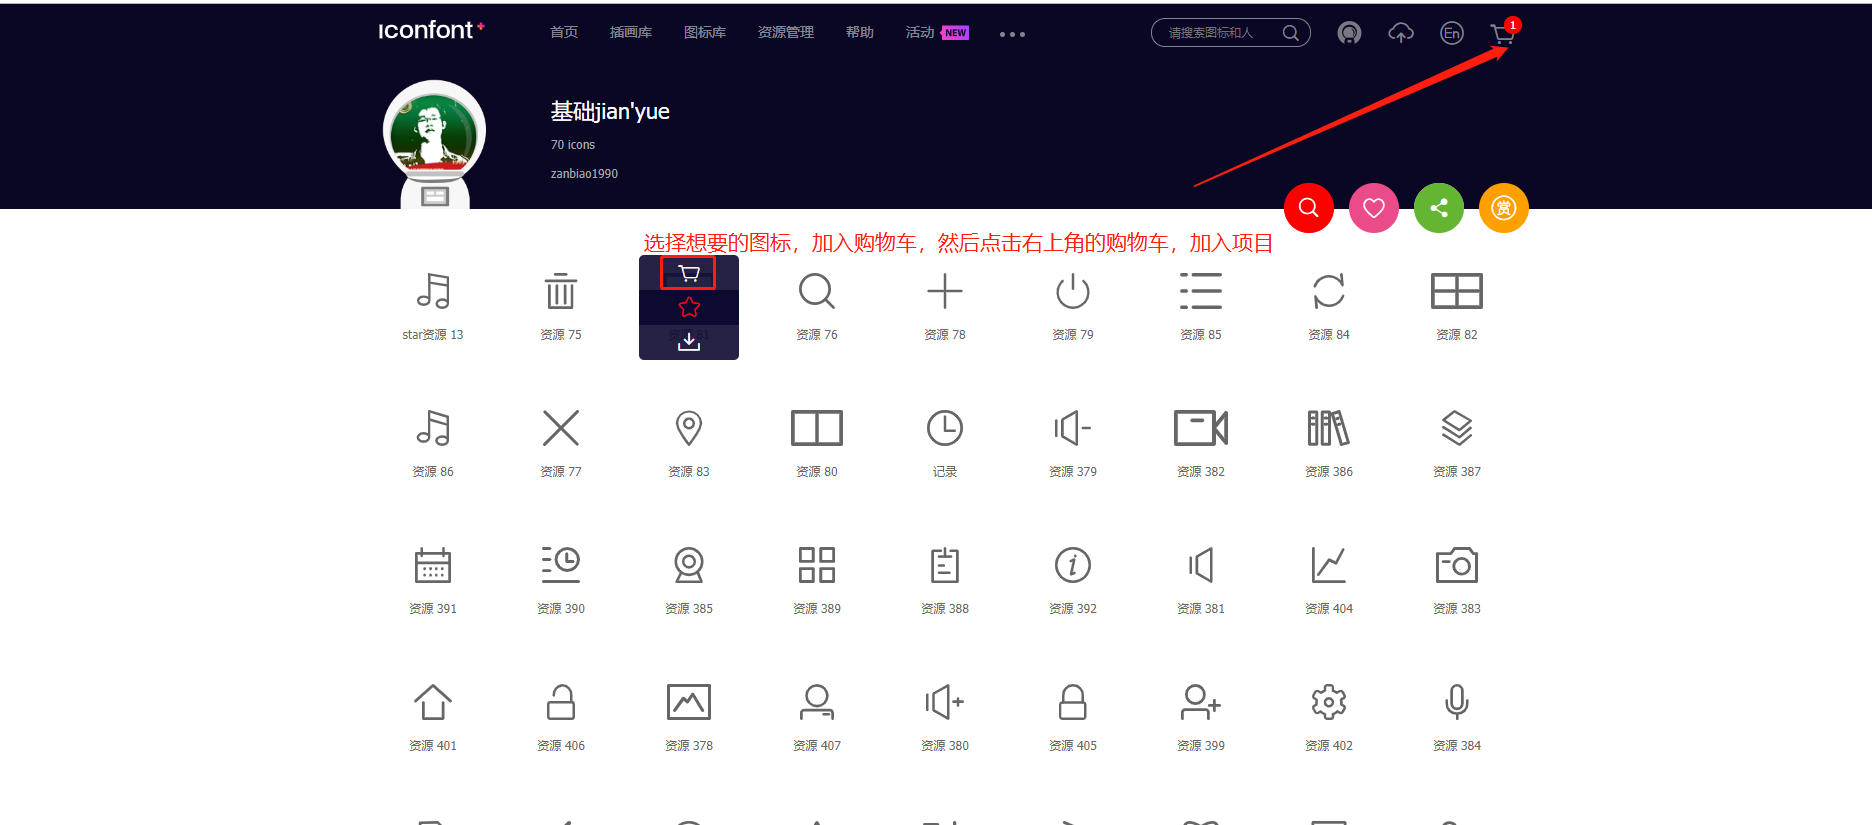Screen dimensions: 1872x825
Task: Open the 帮助 menu item
Action: [860, 33]
